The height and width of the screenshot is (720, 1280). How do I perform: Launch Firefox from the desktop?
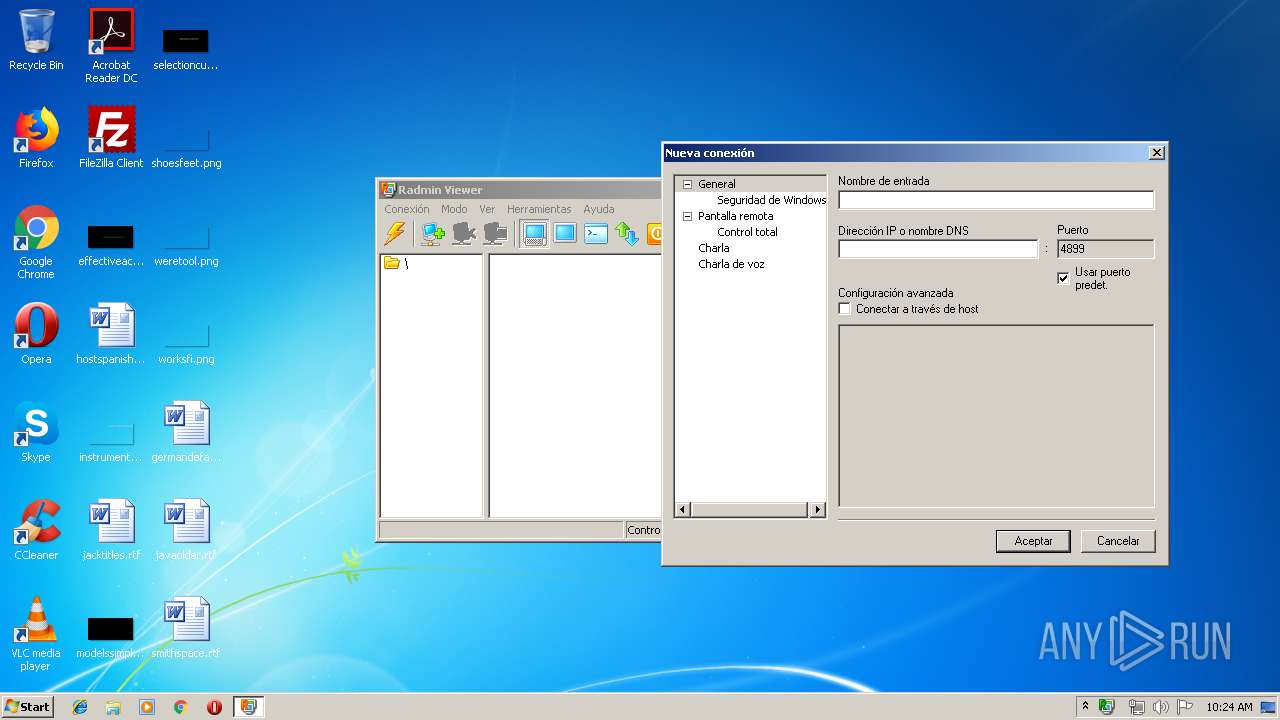[36, 138]
